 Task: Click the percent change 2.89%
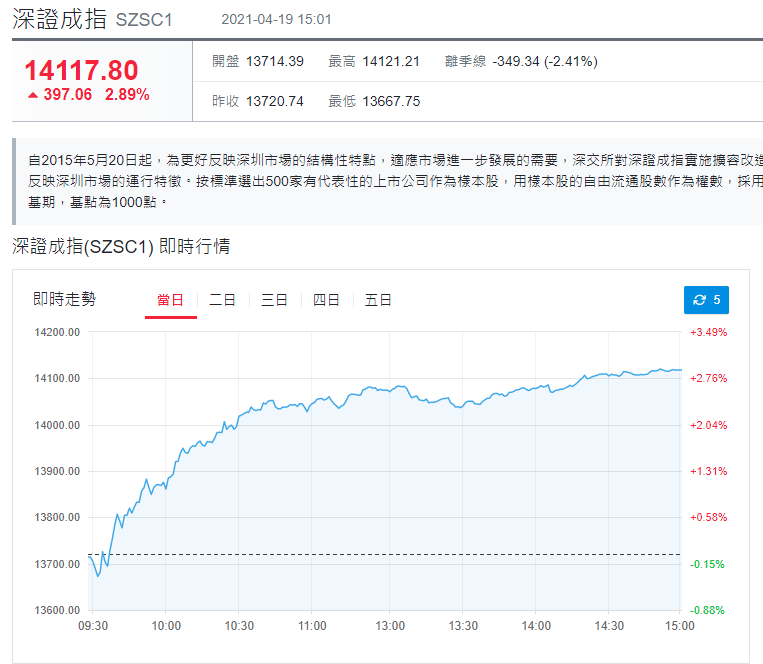[x=127, y=94]
